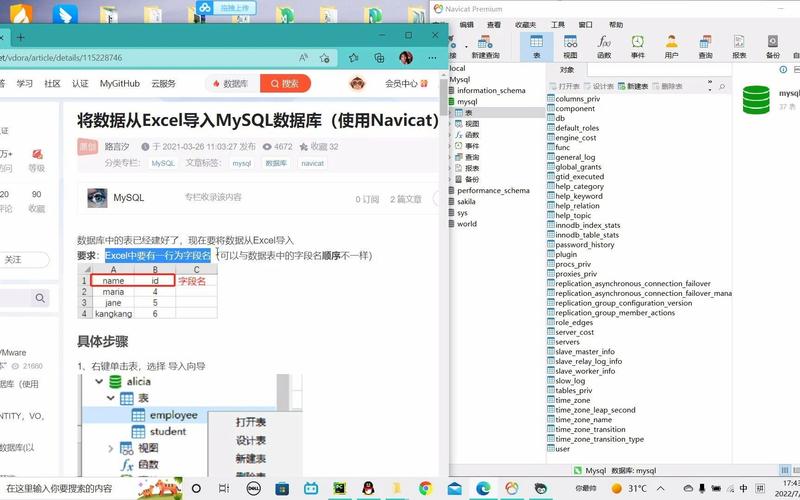Click the CSDN user avatar beside 会员中心
The width and height of the screenshot is (800, 500).
[357, 83]
